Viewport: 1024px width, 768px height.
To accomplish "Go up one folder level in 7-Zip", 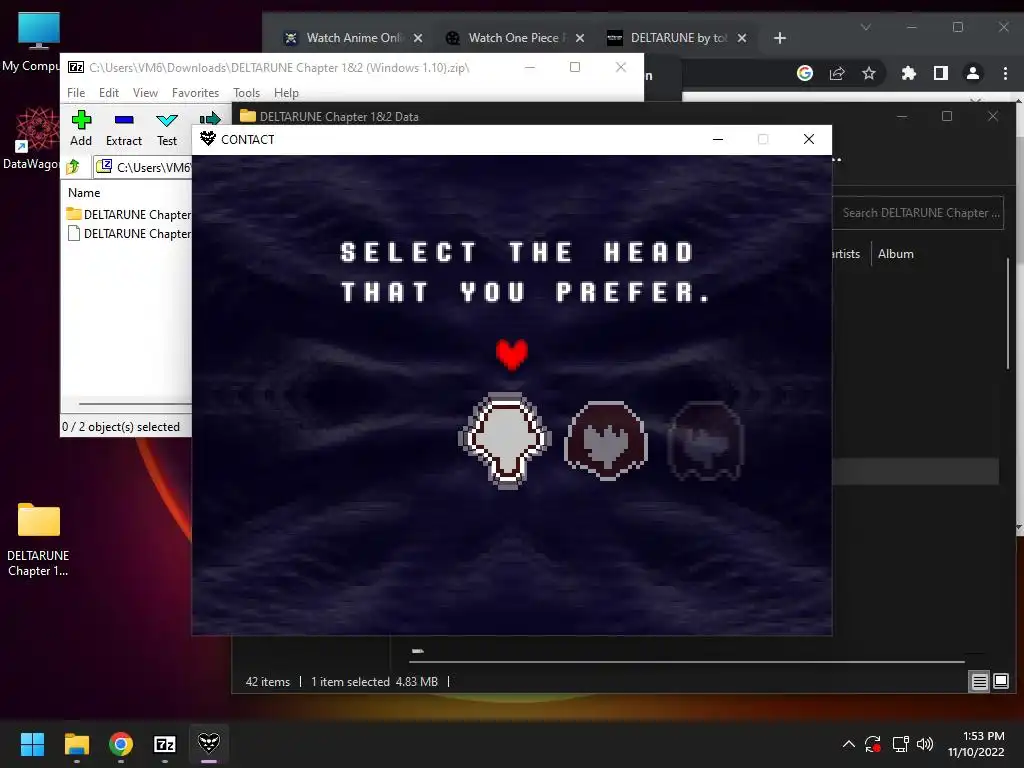I will [x=73, y=167].
